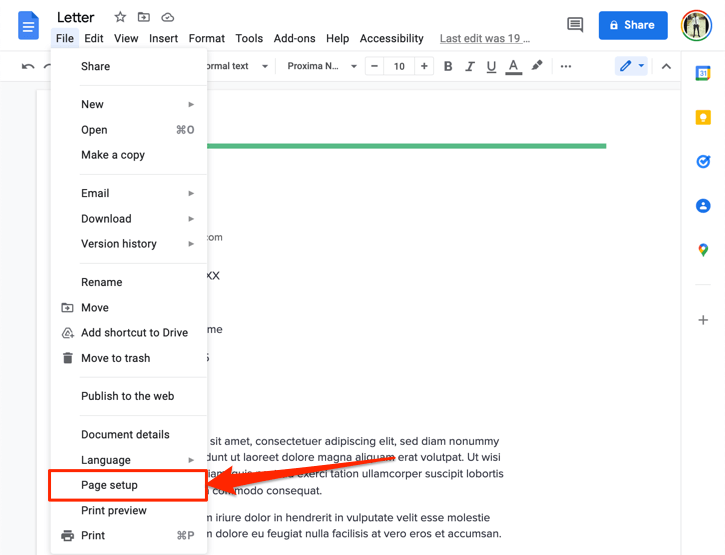Open Google Keep in the side panel
725x555 pixels.
(703, 117)
